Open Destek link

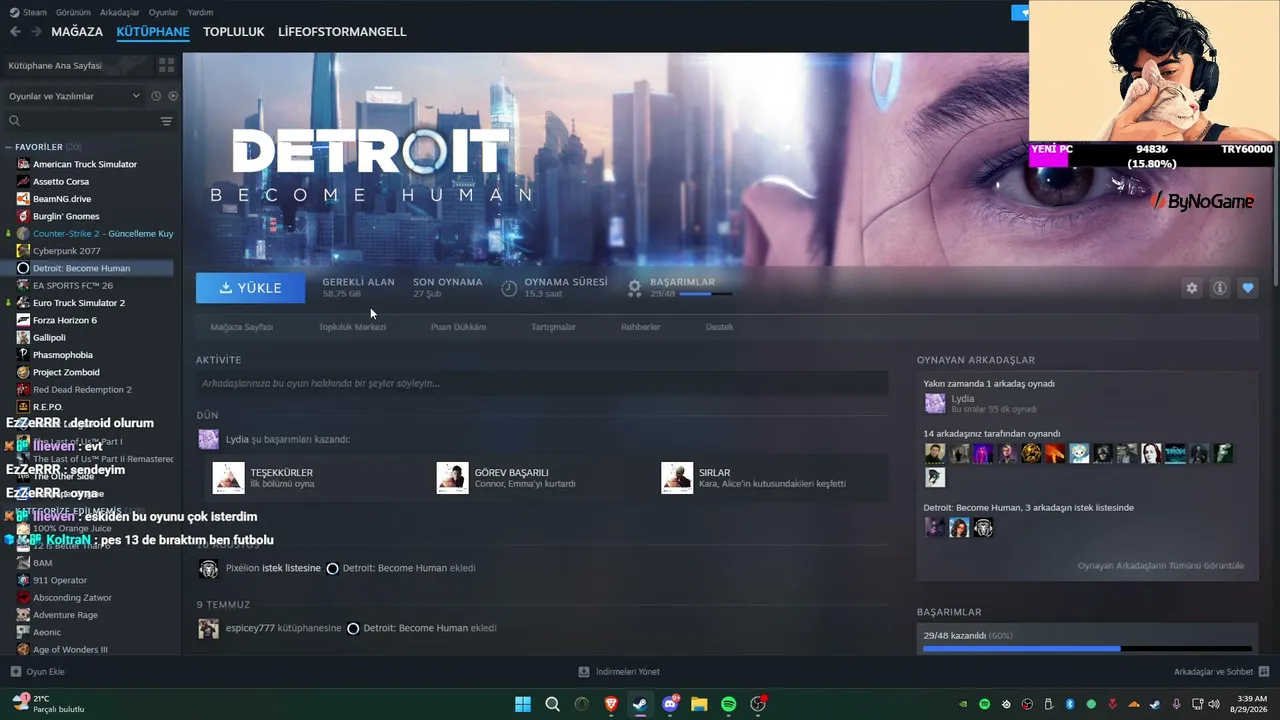click(x=719, y=327)
